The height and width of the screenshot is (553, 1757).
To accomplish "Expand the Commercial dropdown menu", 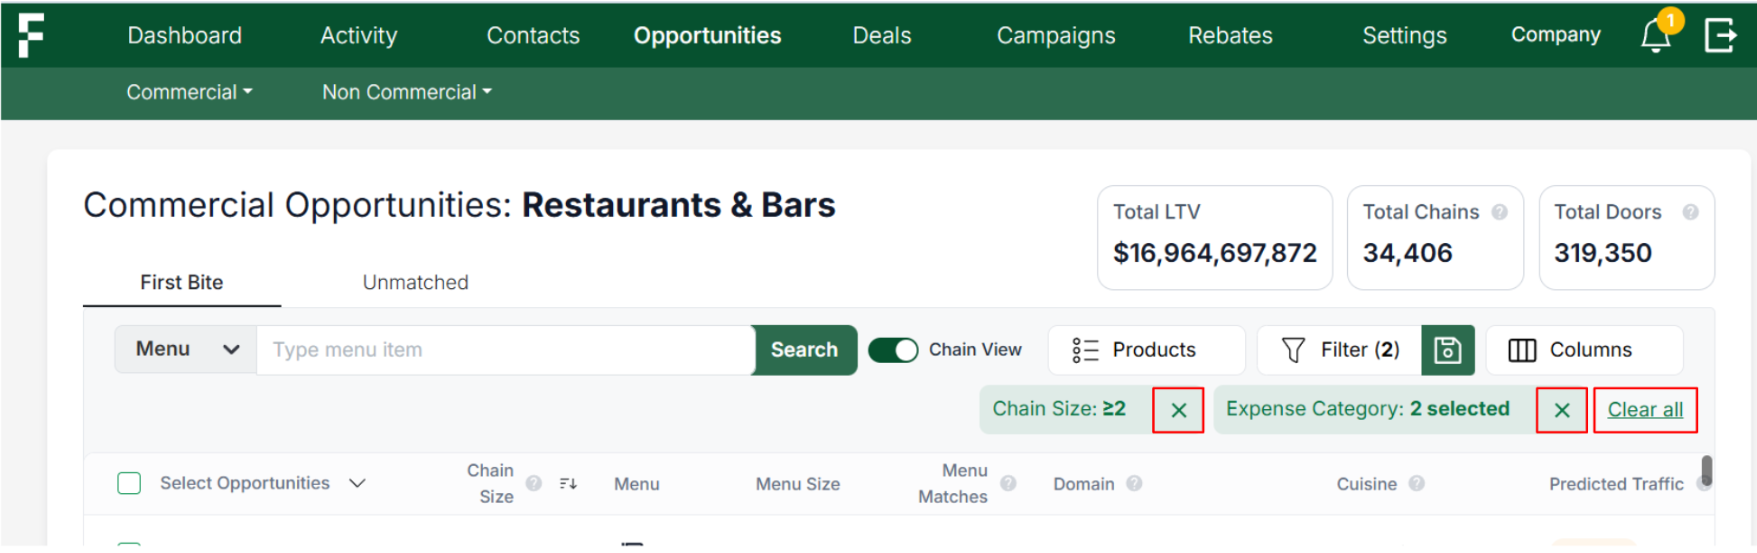I will coord(189,92).
